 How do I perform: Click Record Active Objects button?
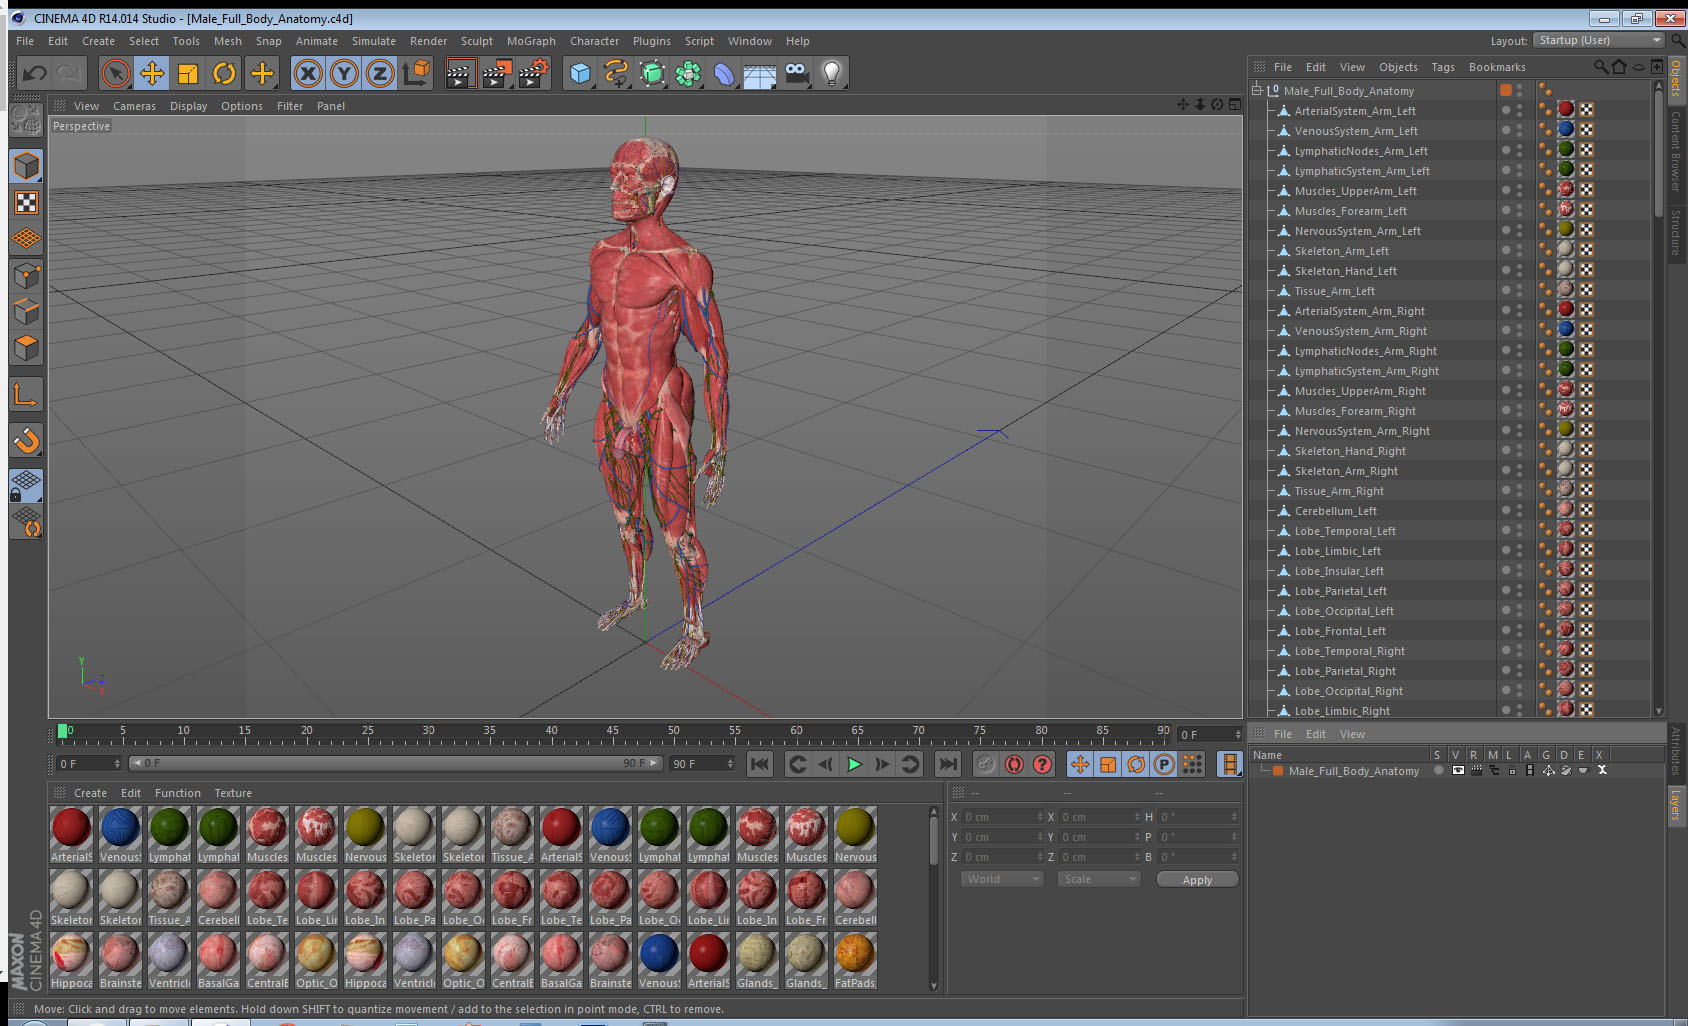tap(986, 764)
